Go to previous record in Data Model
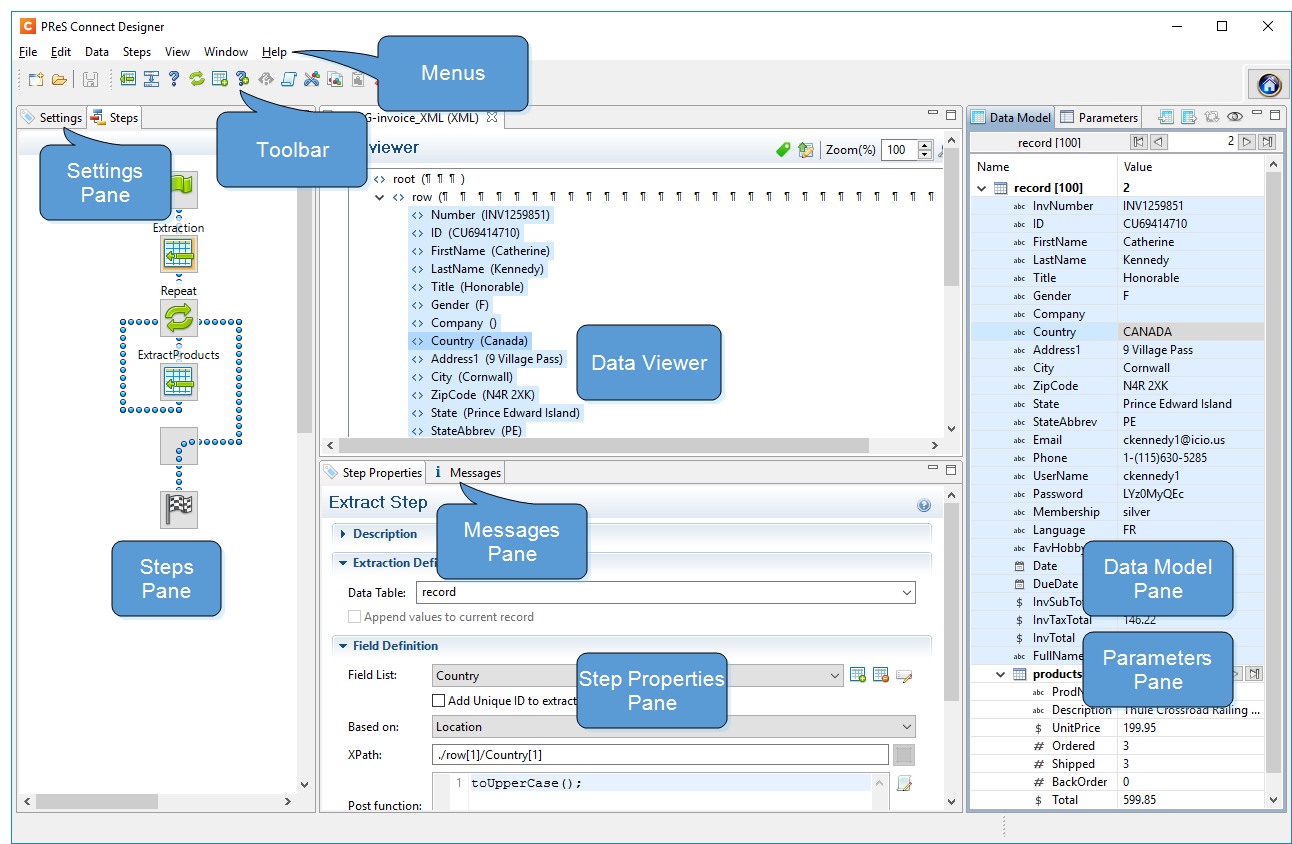The image size is (1292, 844). click(1158, 143)
